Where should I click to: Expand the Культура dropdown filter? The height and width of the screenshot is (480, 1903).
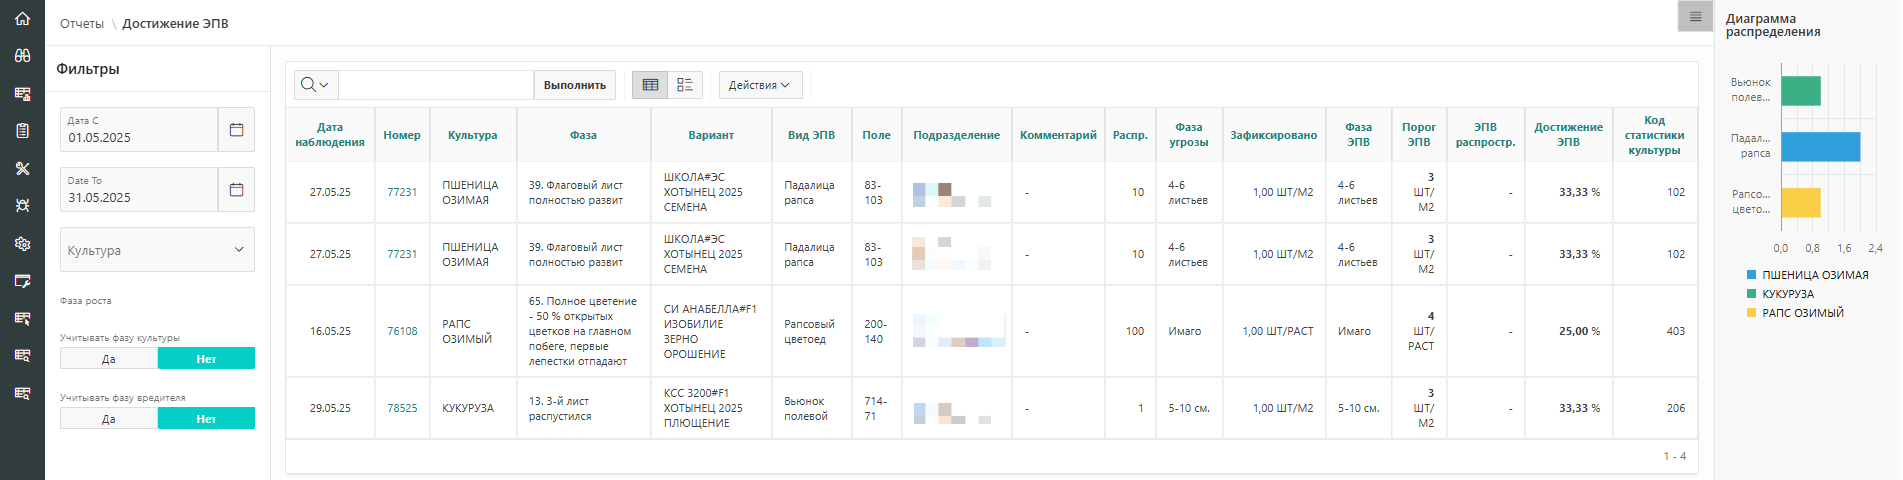157,250
